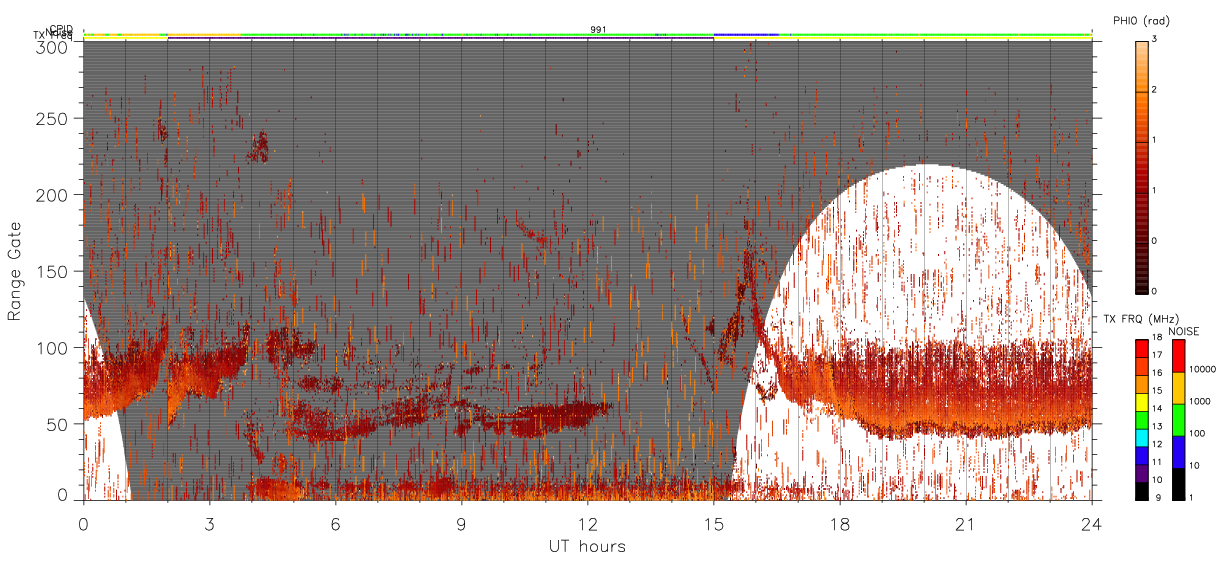The height and width of the screenshot is (567, 1228).
Task: Click the purple 10–11 MHz TX FRQ swatch
Action: click(1141, 472)
